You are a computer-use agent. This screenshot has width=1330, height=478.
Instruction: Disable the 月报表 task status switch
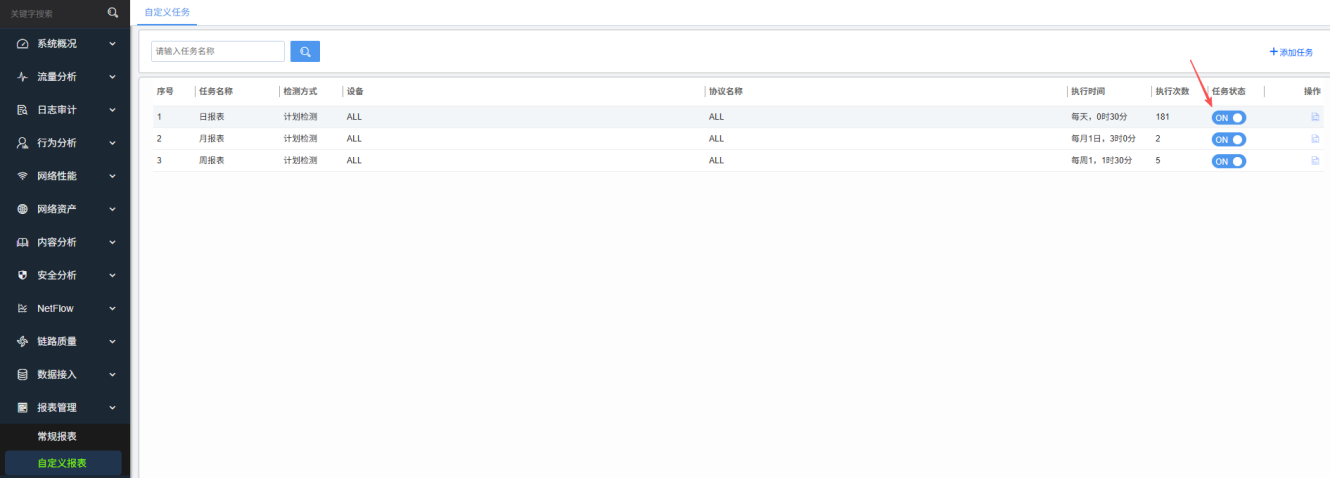coord(1228,139)
